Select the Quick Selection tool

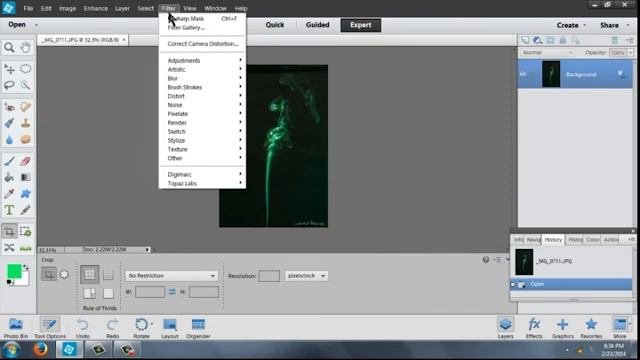[x=25, y=85]
